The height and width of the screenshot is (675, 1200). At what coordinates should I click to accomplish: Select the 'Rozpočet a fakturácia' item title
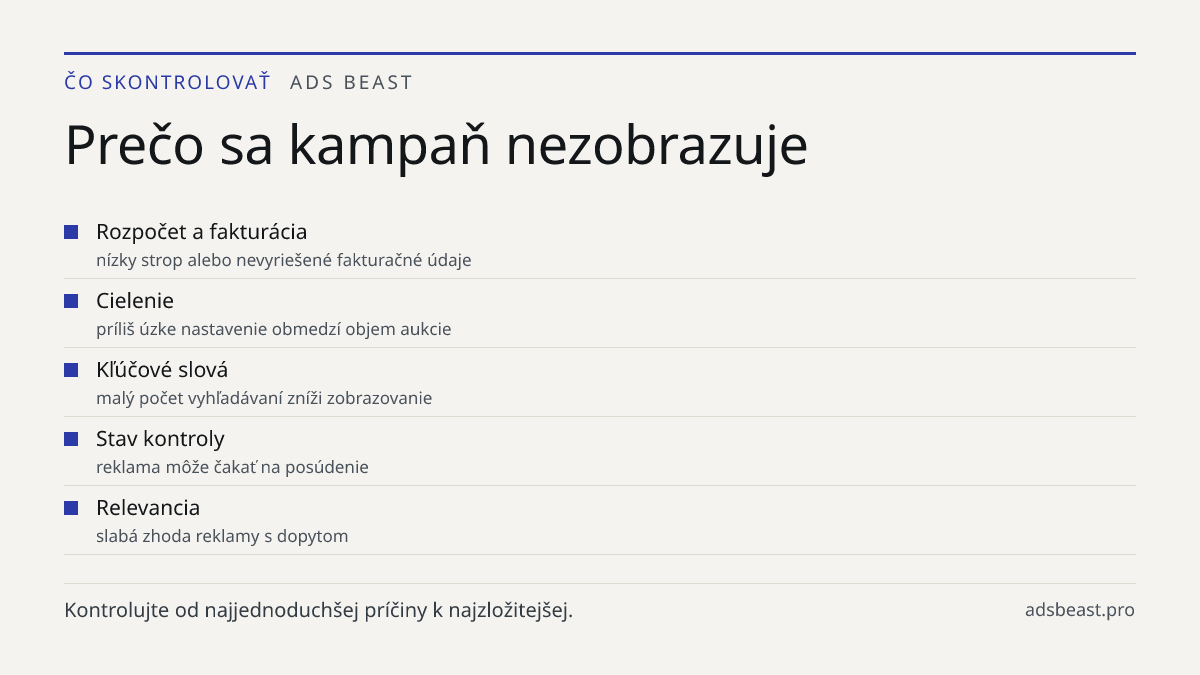[201, 232]
